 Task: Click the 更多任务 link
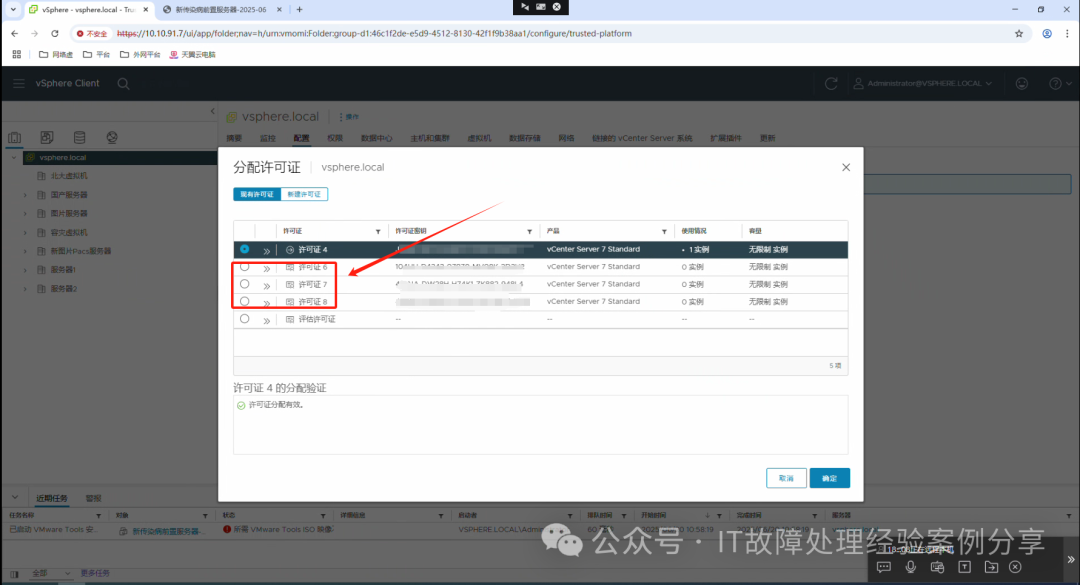click(x=95, y=573)
